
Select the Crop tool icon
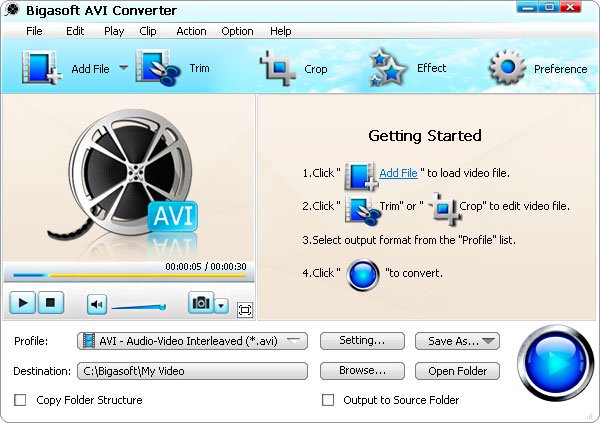pyautogui.click(x=278, y=68)
